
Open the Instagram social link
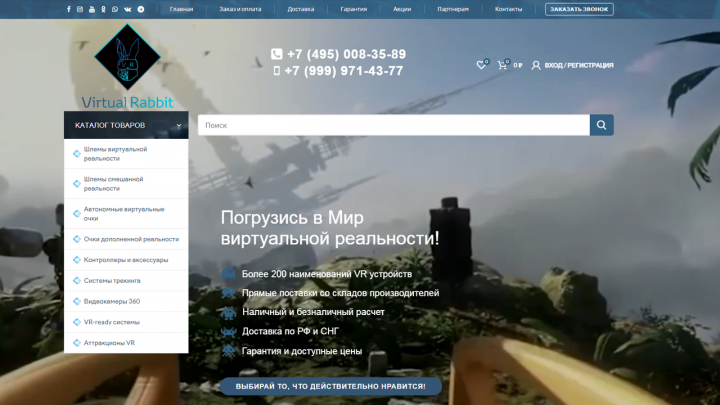coord(80,9)
